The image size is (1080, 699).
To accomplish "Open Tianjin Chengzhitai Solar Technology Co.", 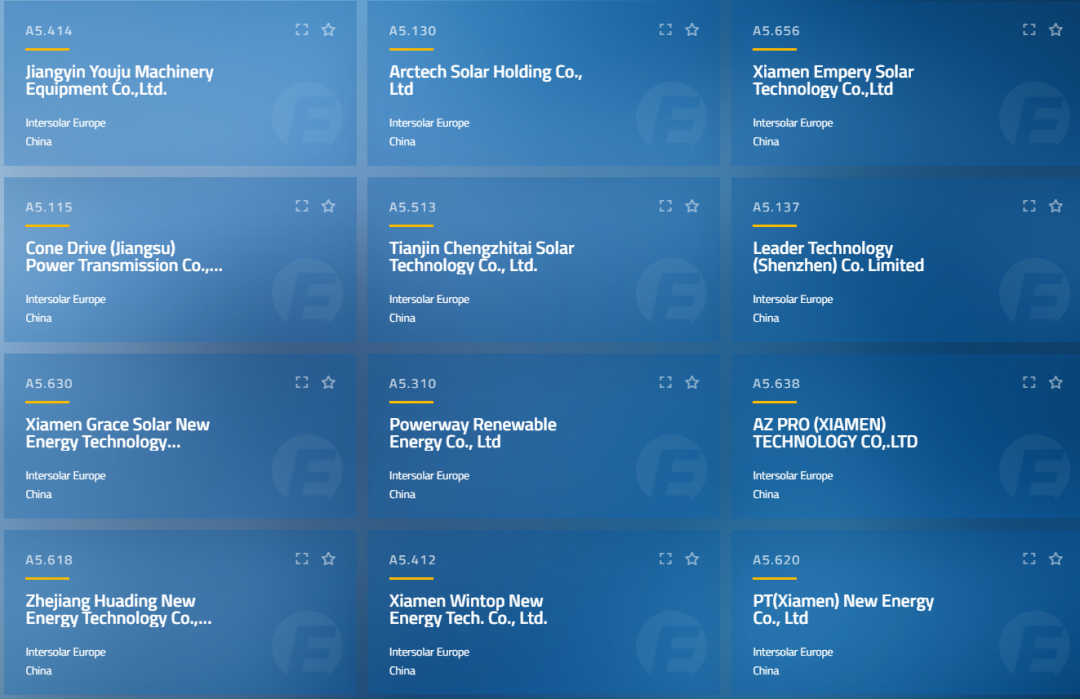I will [x=481, y=257].
